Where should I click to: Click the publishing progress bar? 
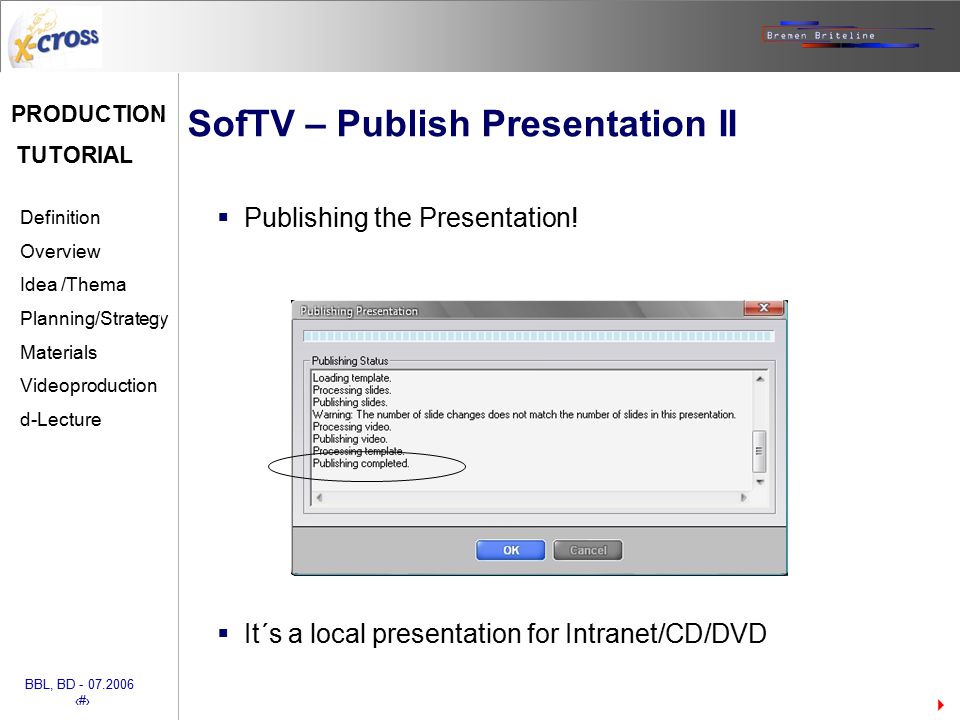point(538,336)
